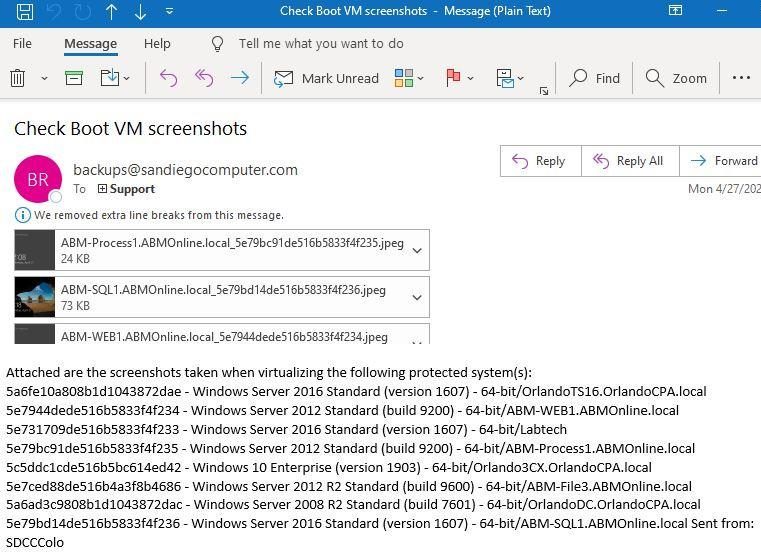Click ABM-SQL1 attachment thumbnail

[34, 297]
